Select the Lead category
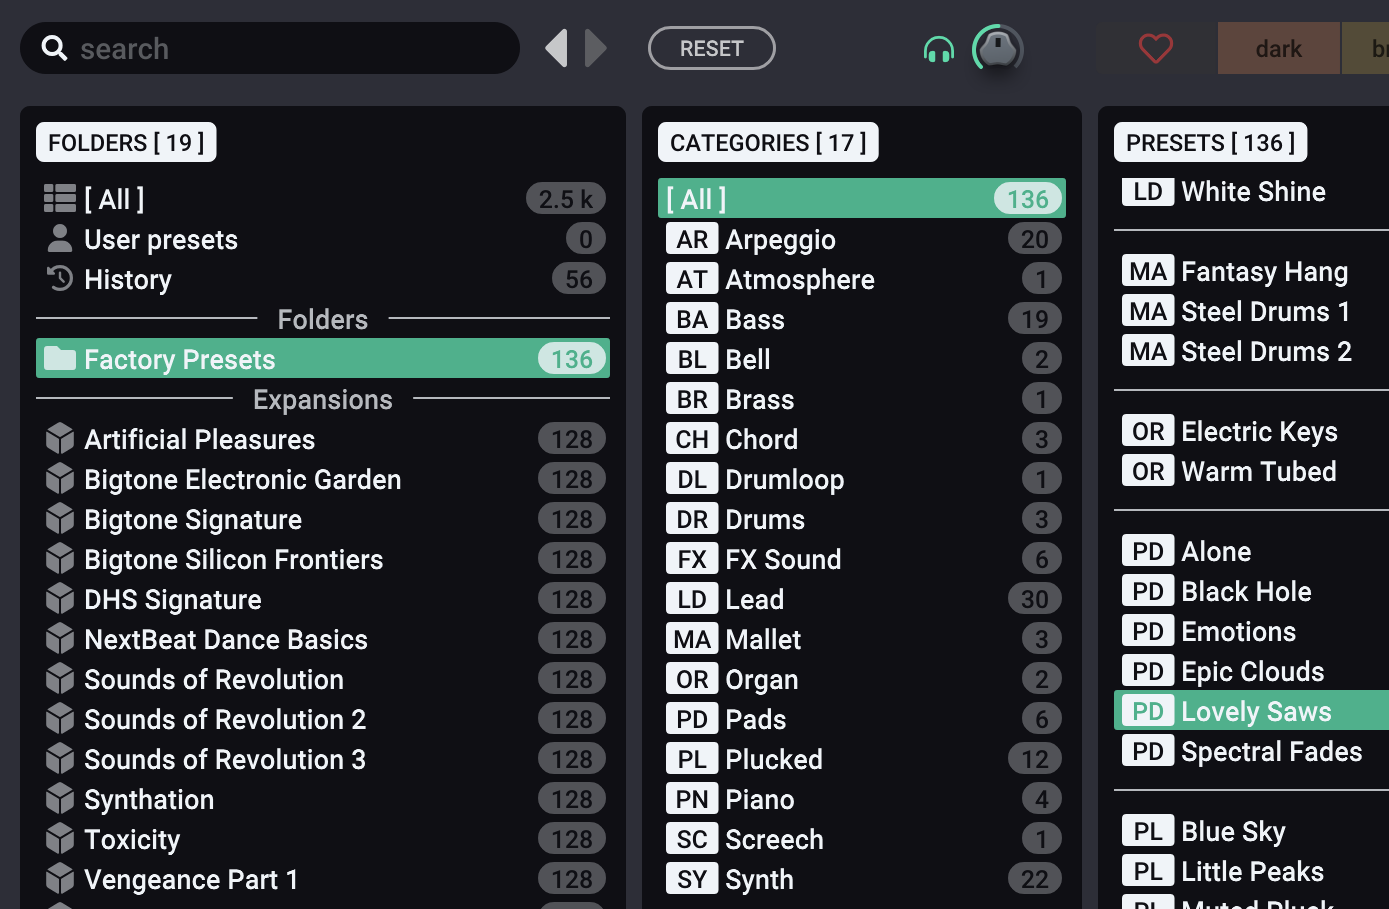Viewport: 1389px width, 909px height. point(755,599)
